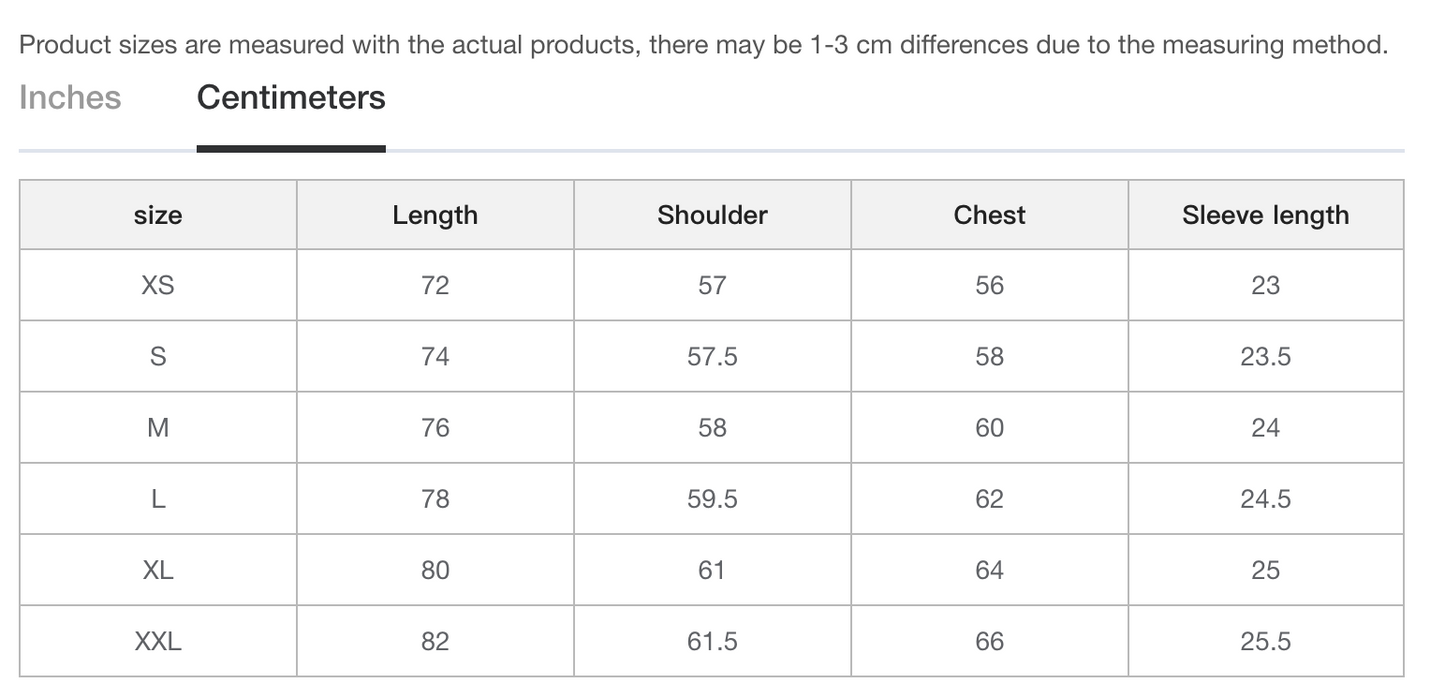Click the XS length value 72
1445x683 pixels.
(435, 285)
